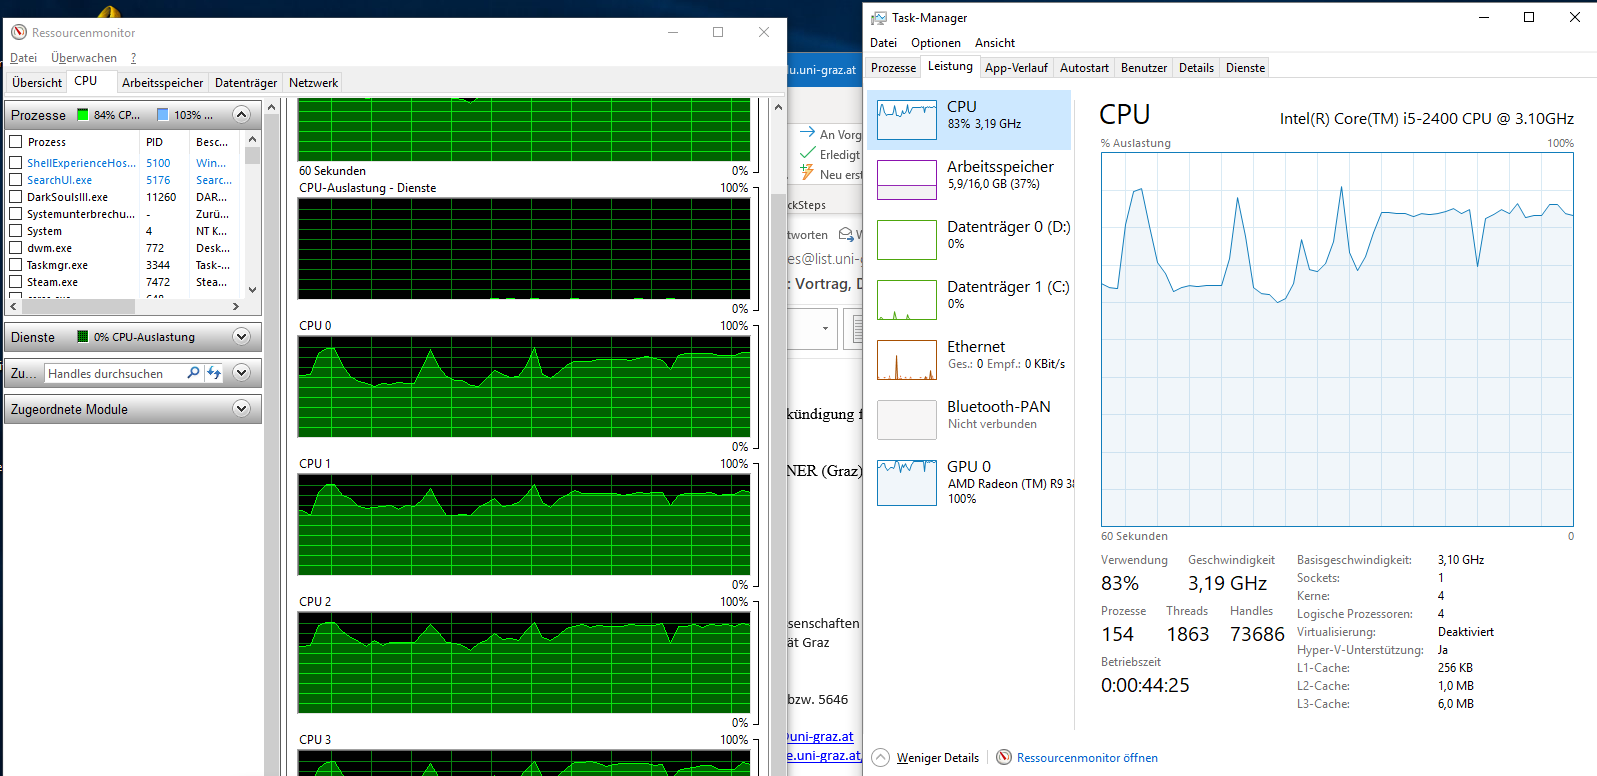Open the ? help menu in Ressourcenmonitor
This screenshot has width=1597, height=776.
133,58
